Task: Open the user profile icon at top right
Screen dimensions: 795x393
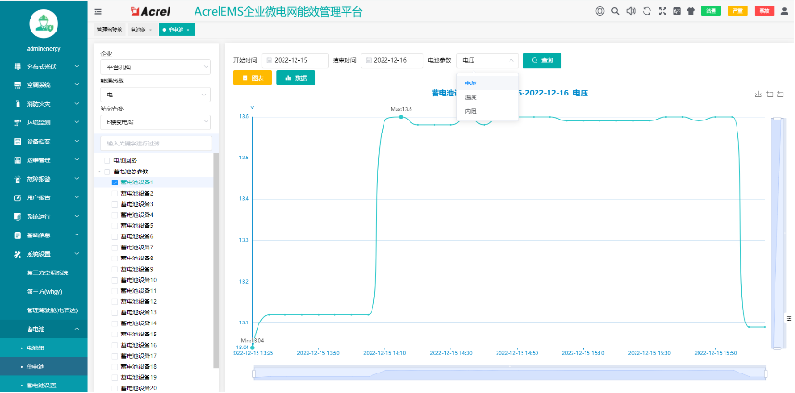Action: click(x=784, y=11)
